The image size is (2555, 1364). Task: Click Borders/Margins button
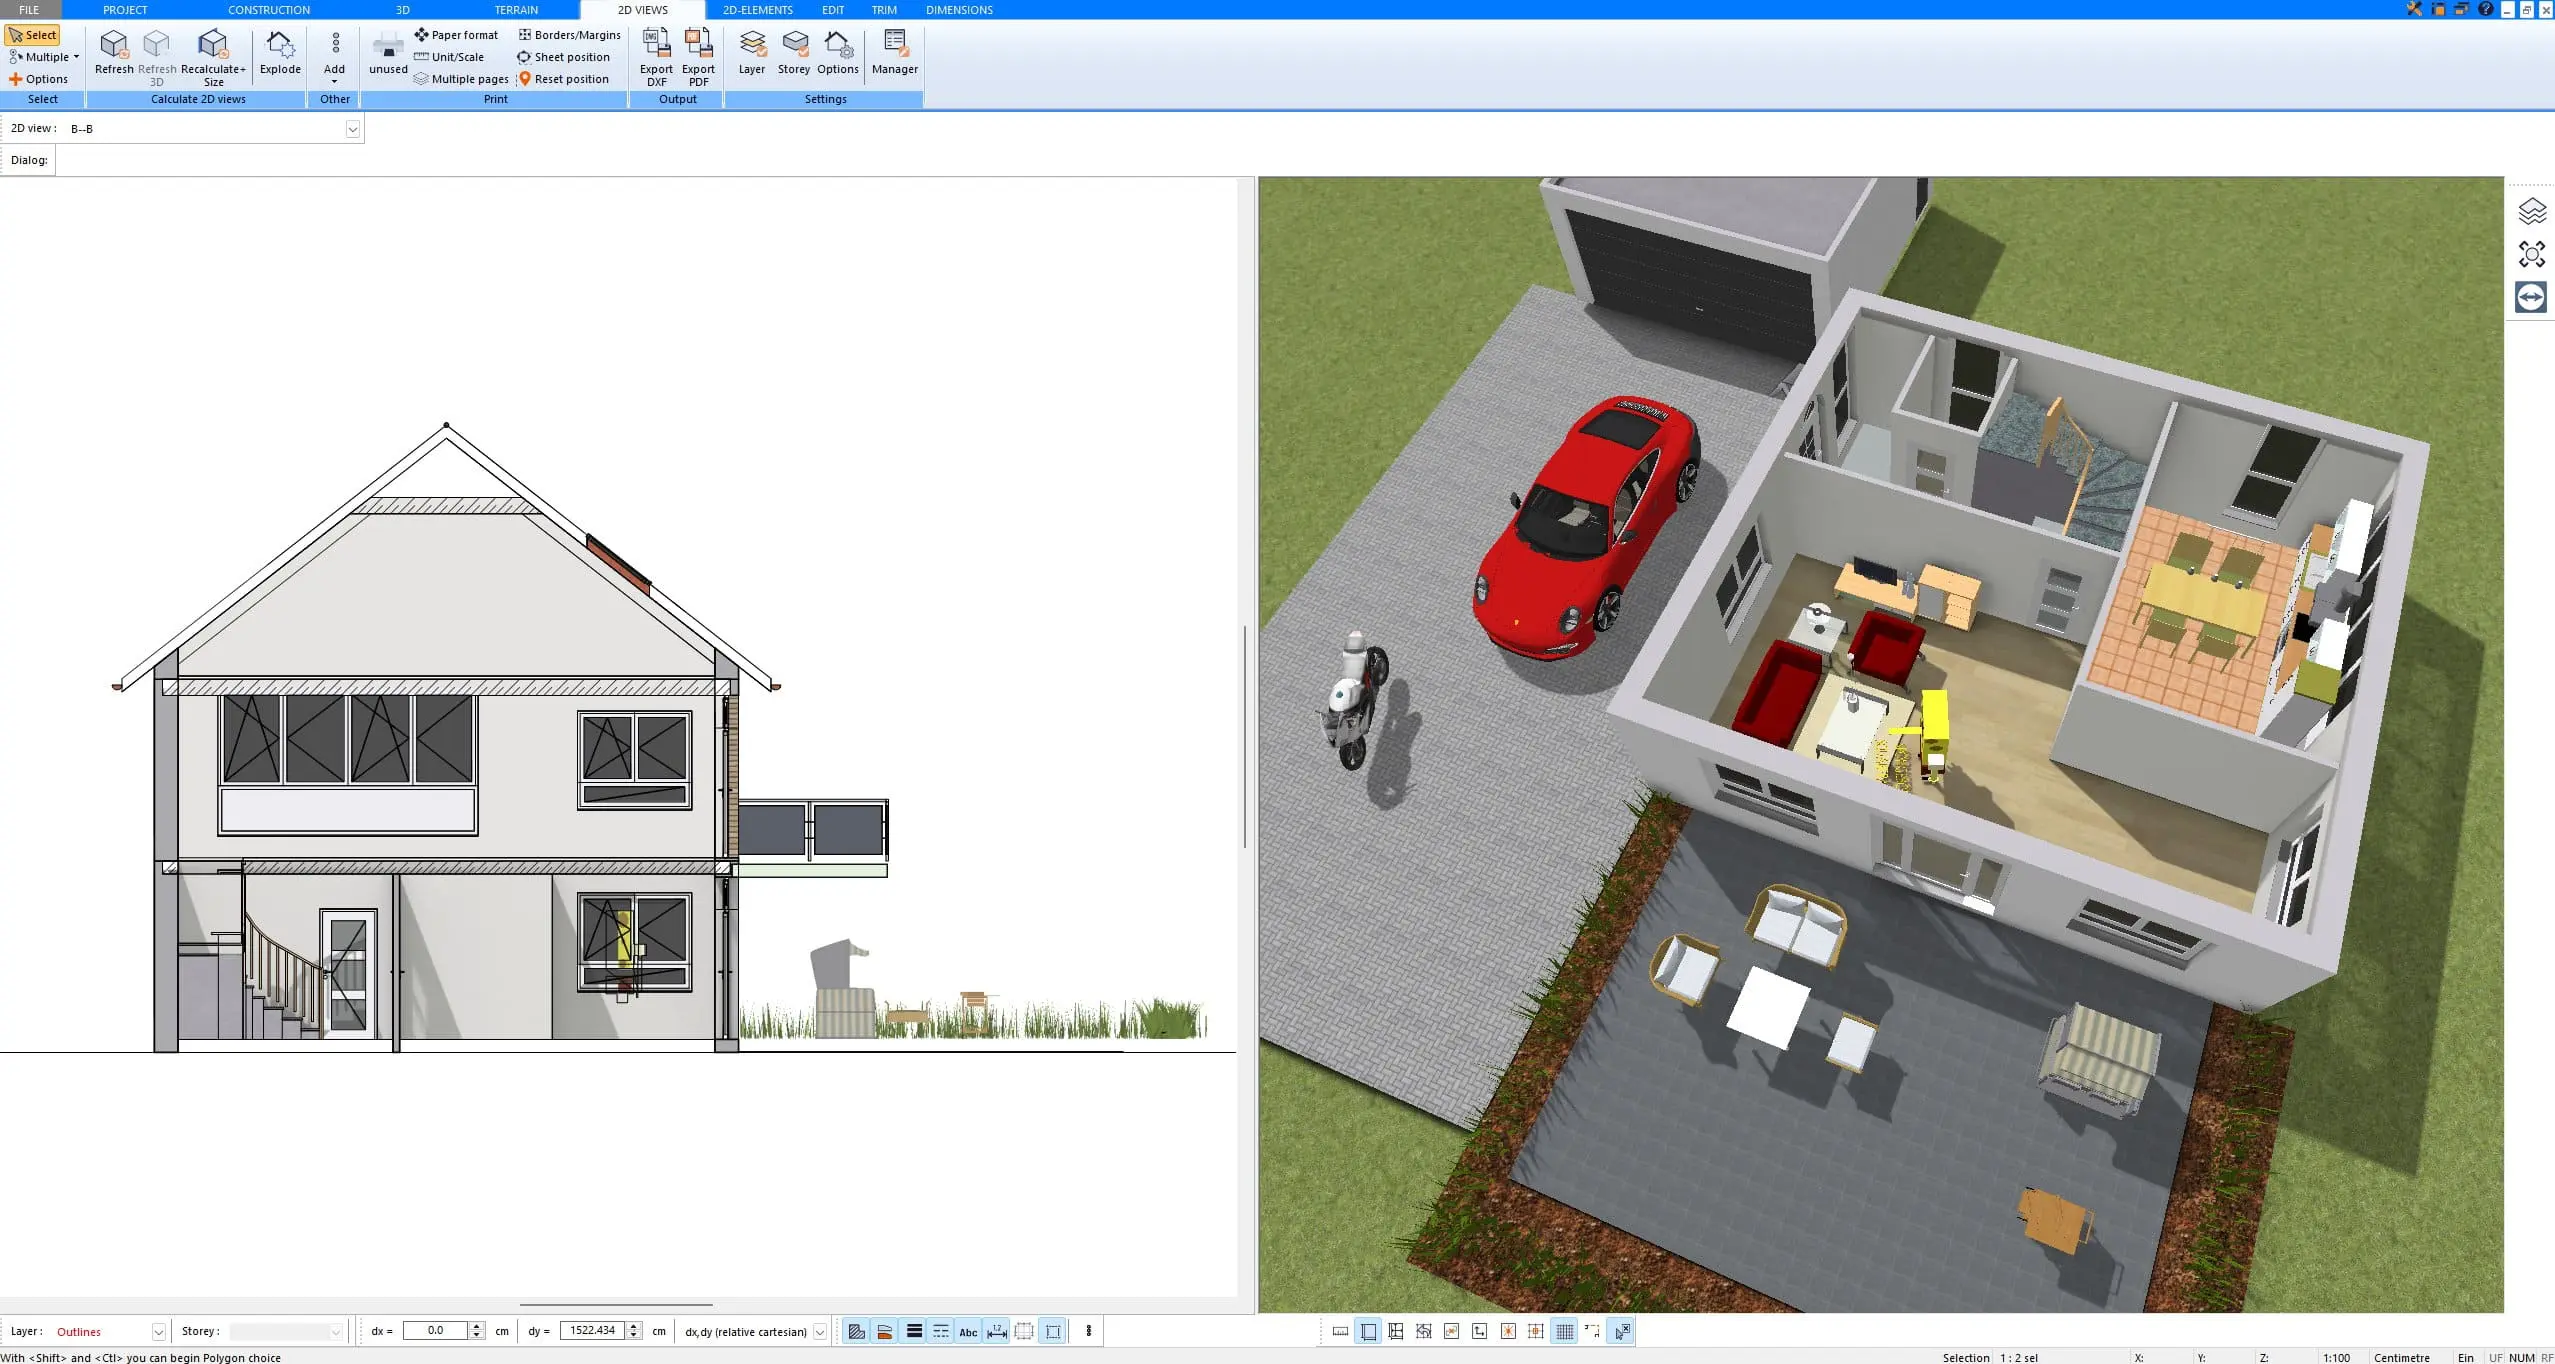pos(569,35)
